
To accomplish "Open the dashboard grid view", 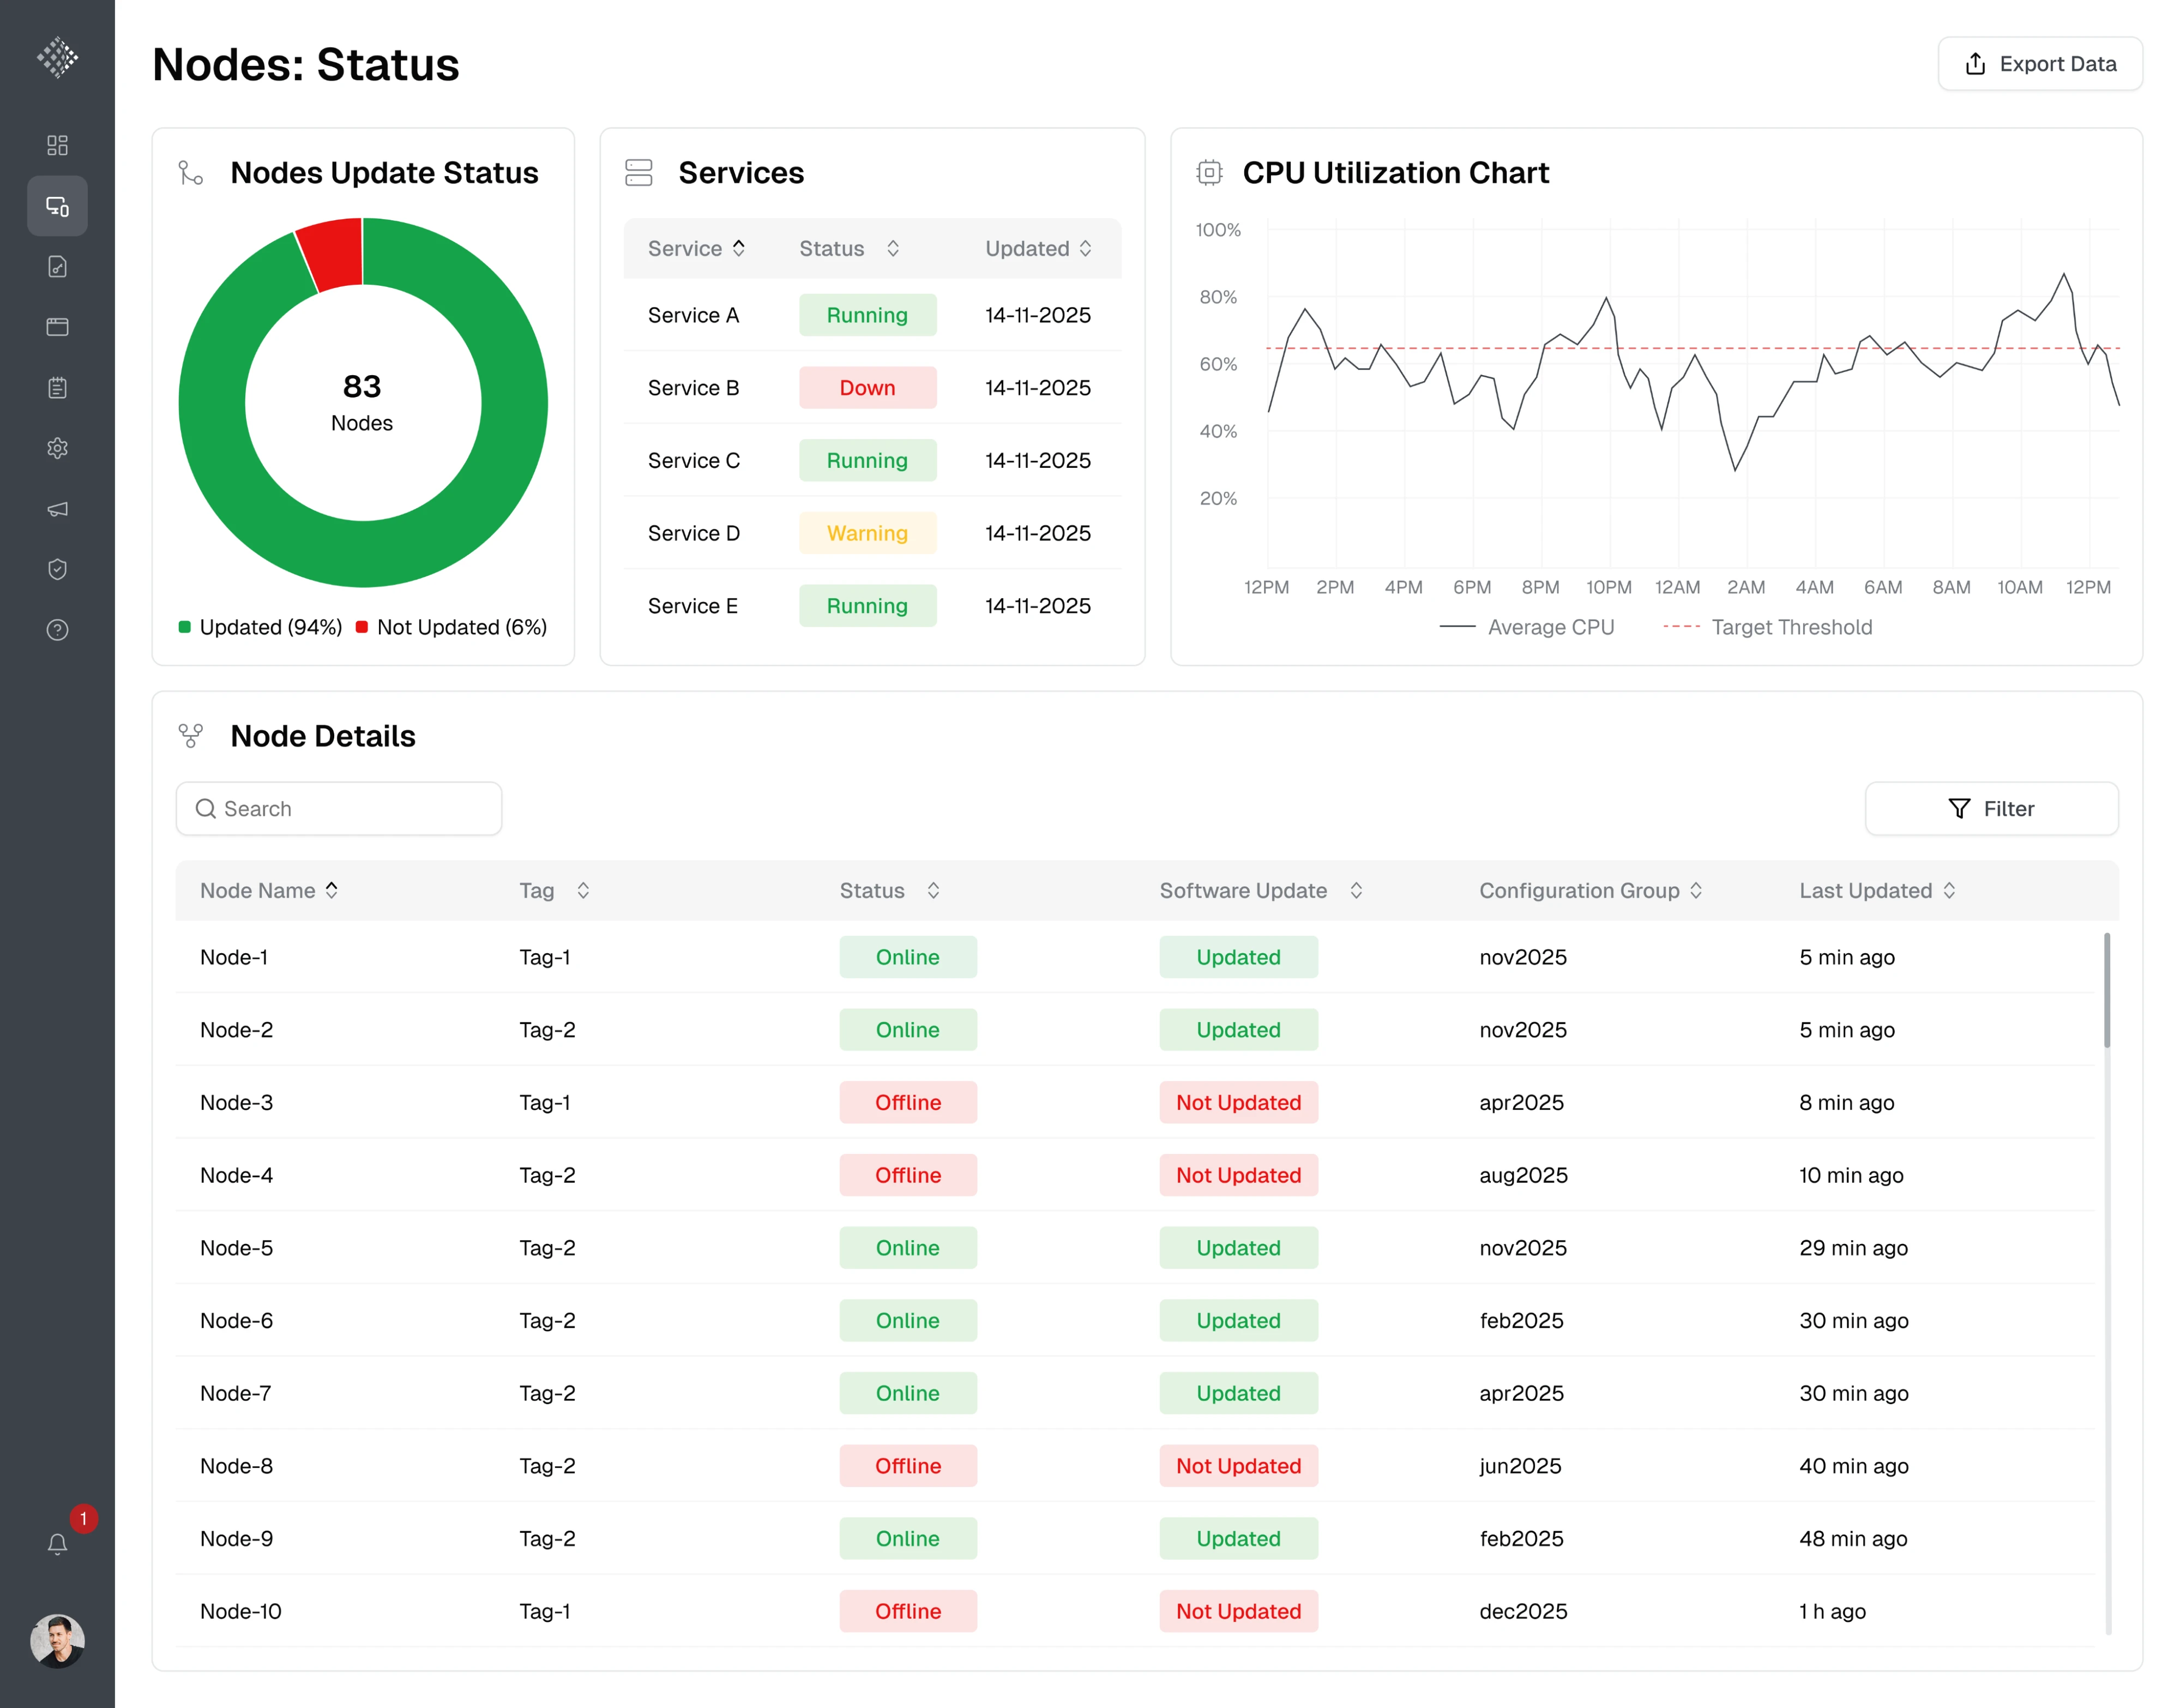I will pyautogui.click(x=57, y=144).
